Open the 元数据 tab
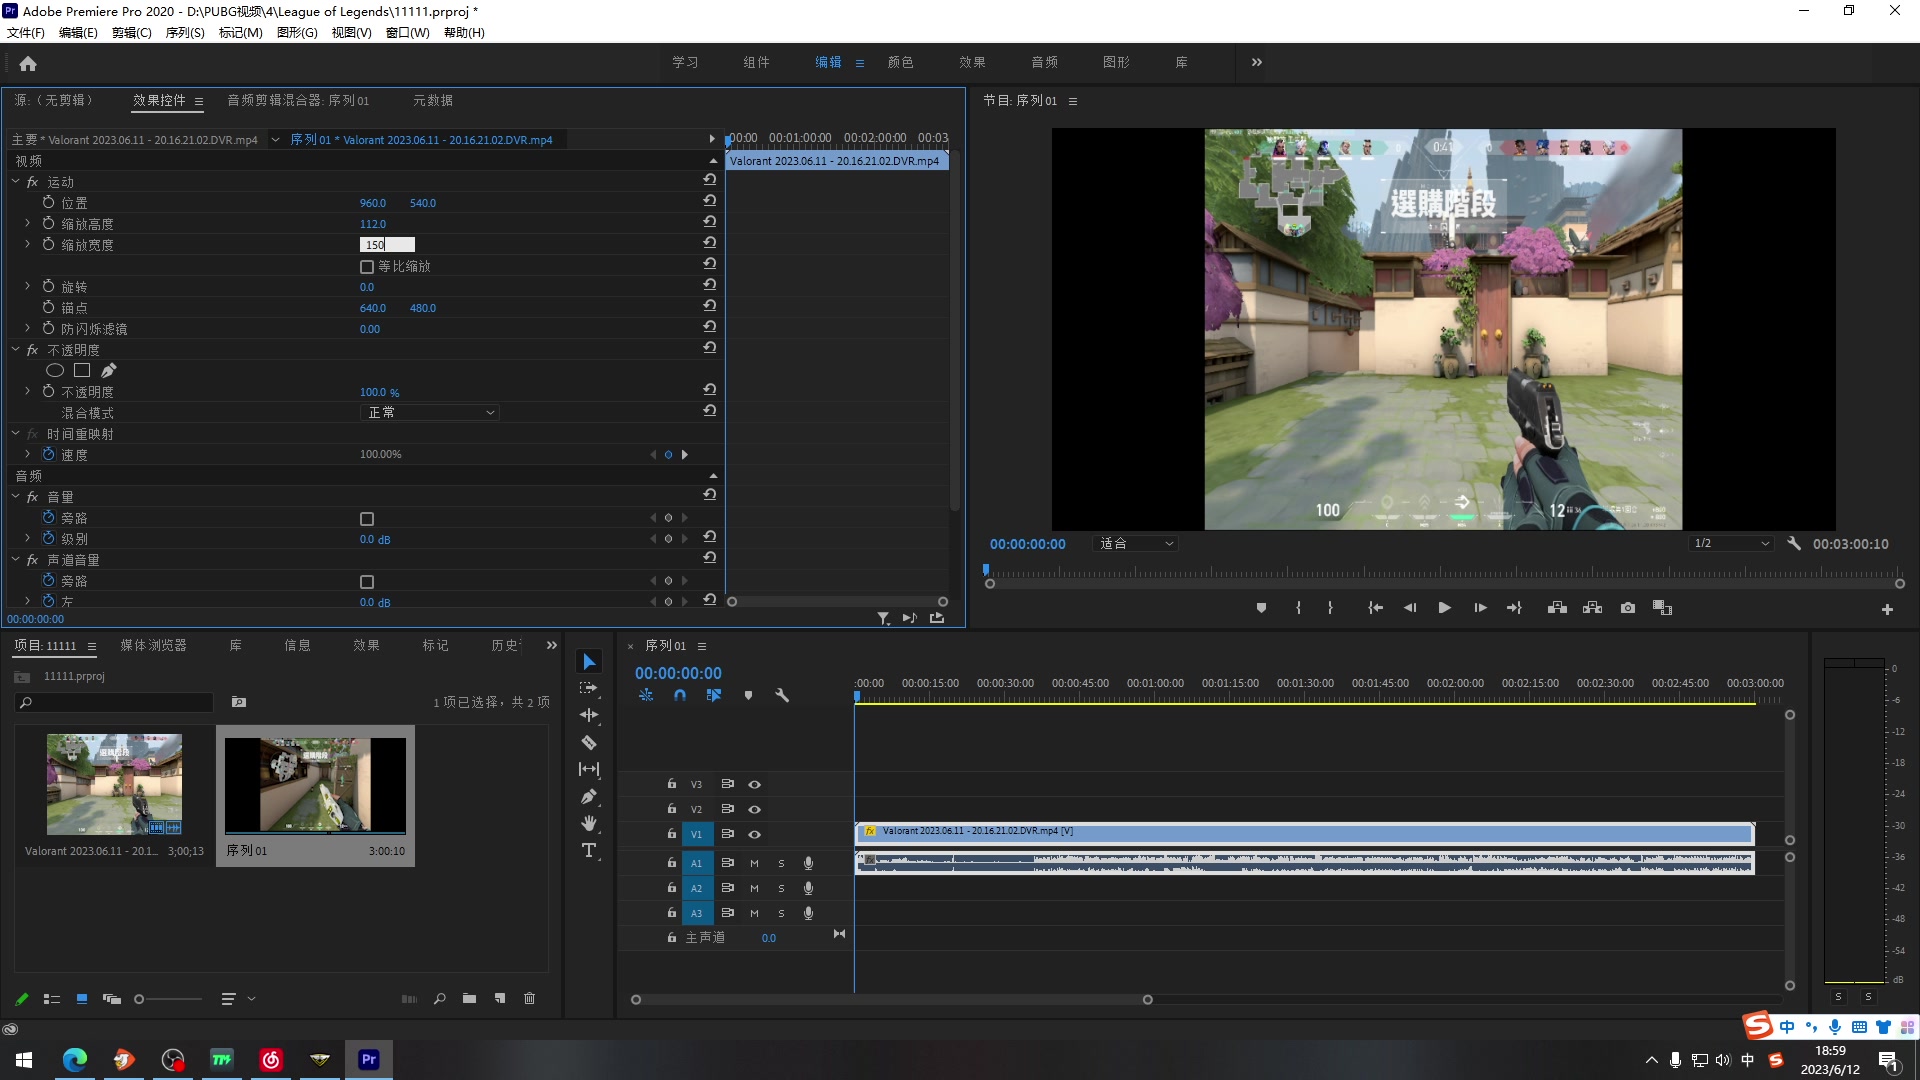 pos(433,100)
